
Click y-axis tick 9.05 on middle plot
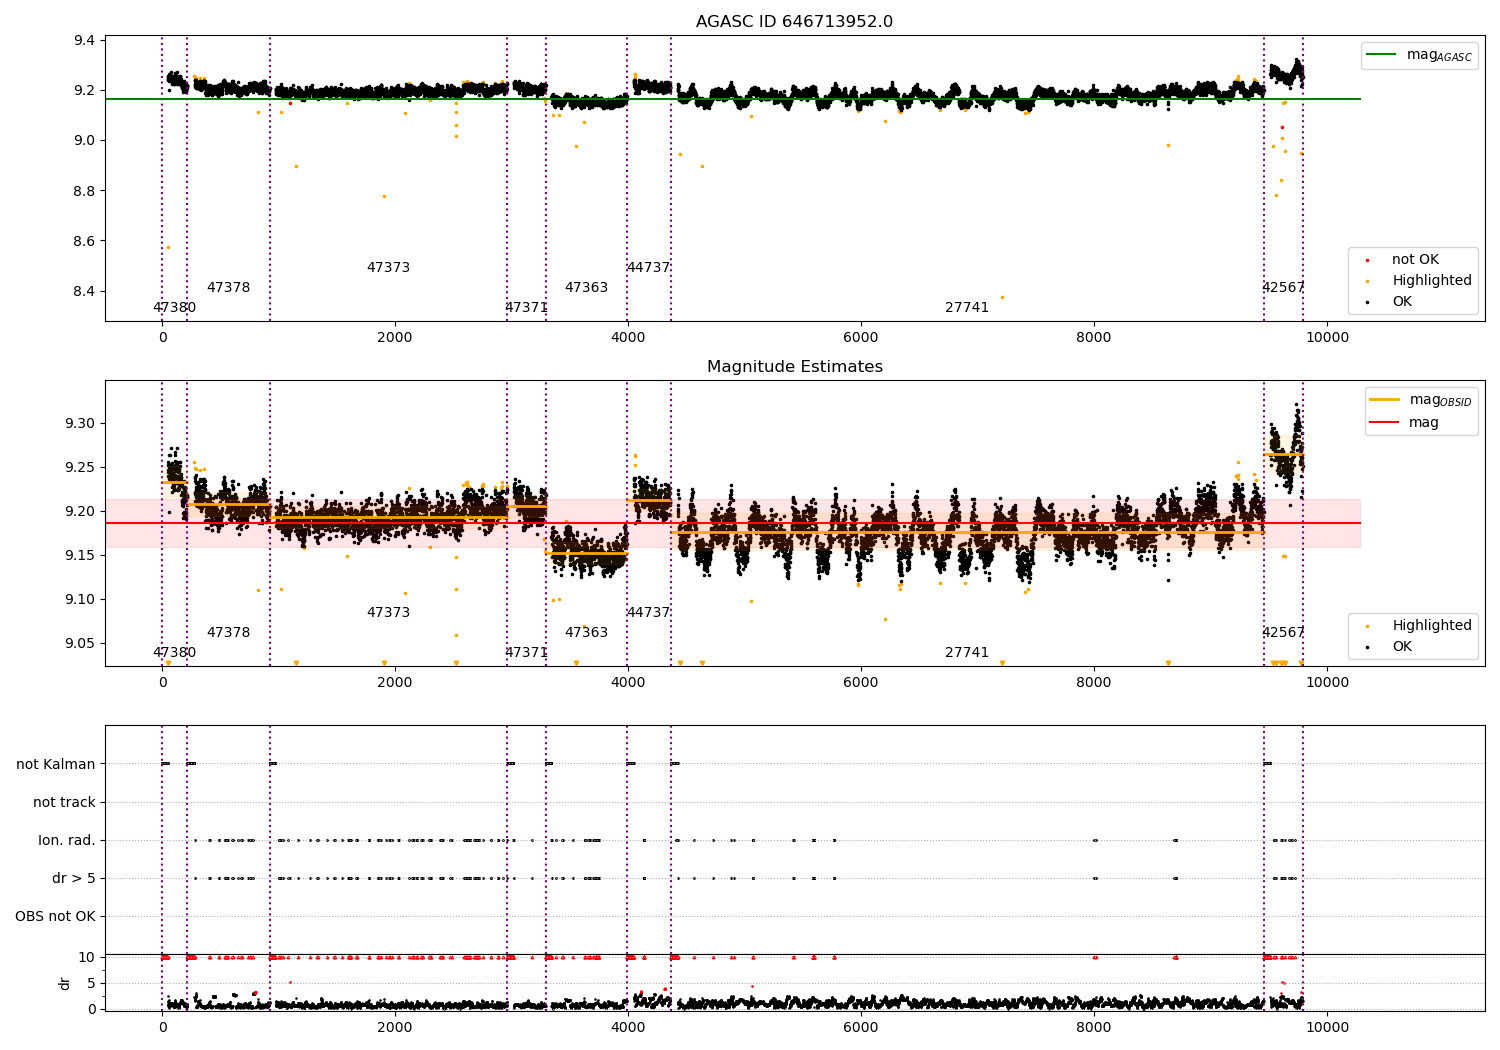pyautogui.click(x=80, y=644)
